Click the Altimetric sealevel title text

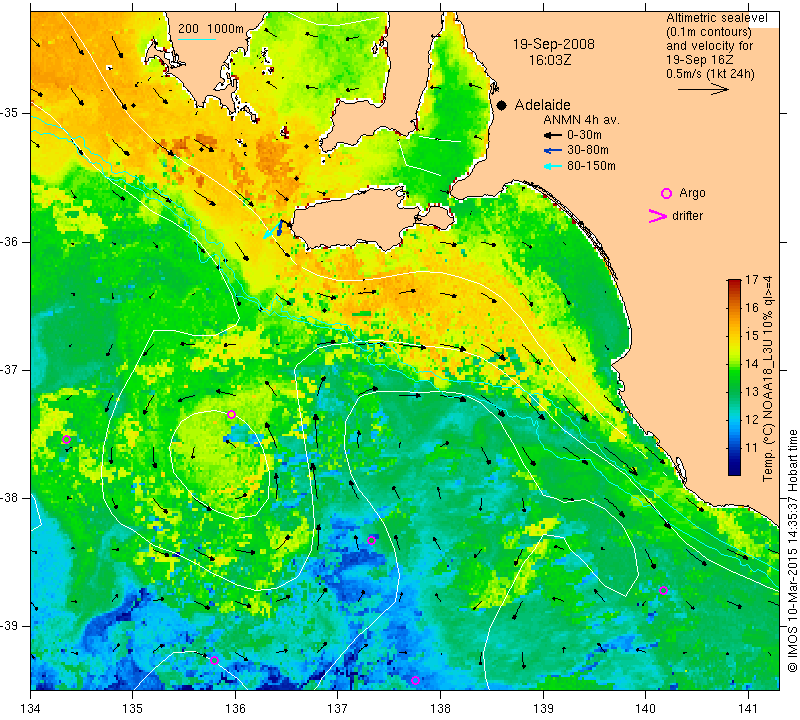coord(717,18)
